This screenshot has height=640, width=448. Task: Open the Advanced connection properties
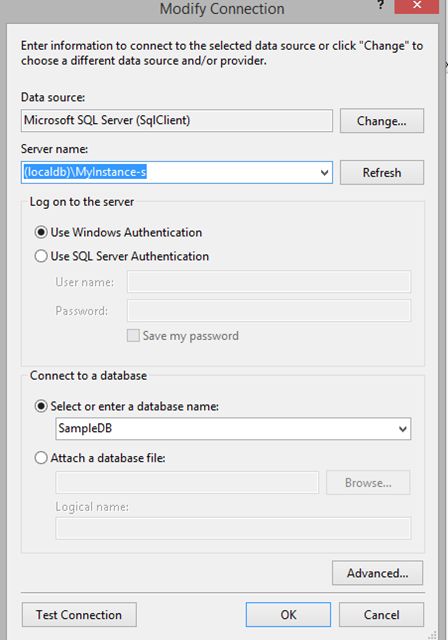pyautogui.click(x=377, y=573)
